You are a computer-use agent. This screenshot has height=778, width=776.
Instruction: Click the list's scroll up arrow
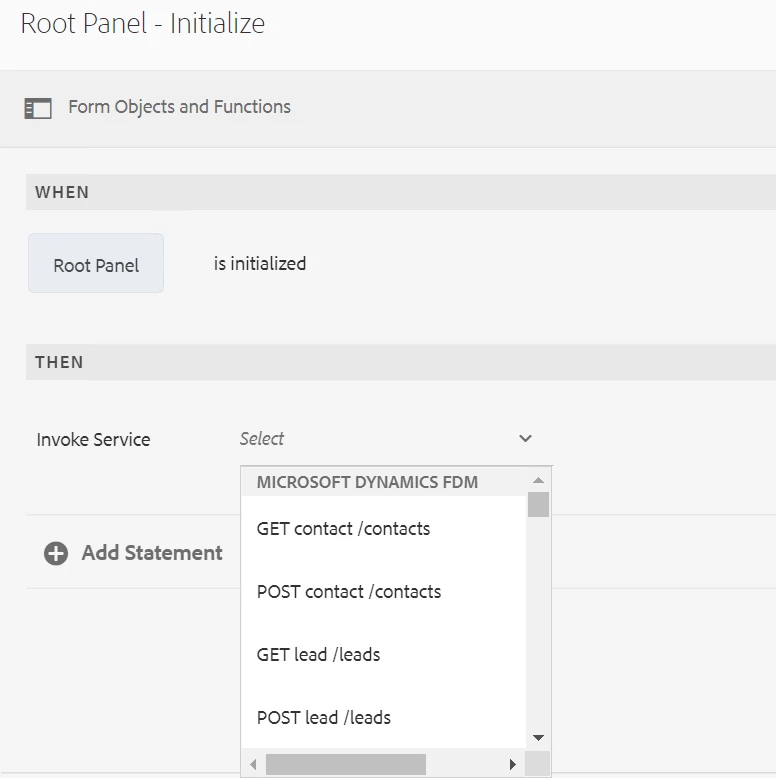click(538, 481)
